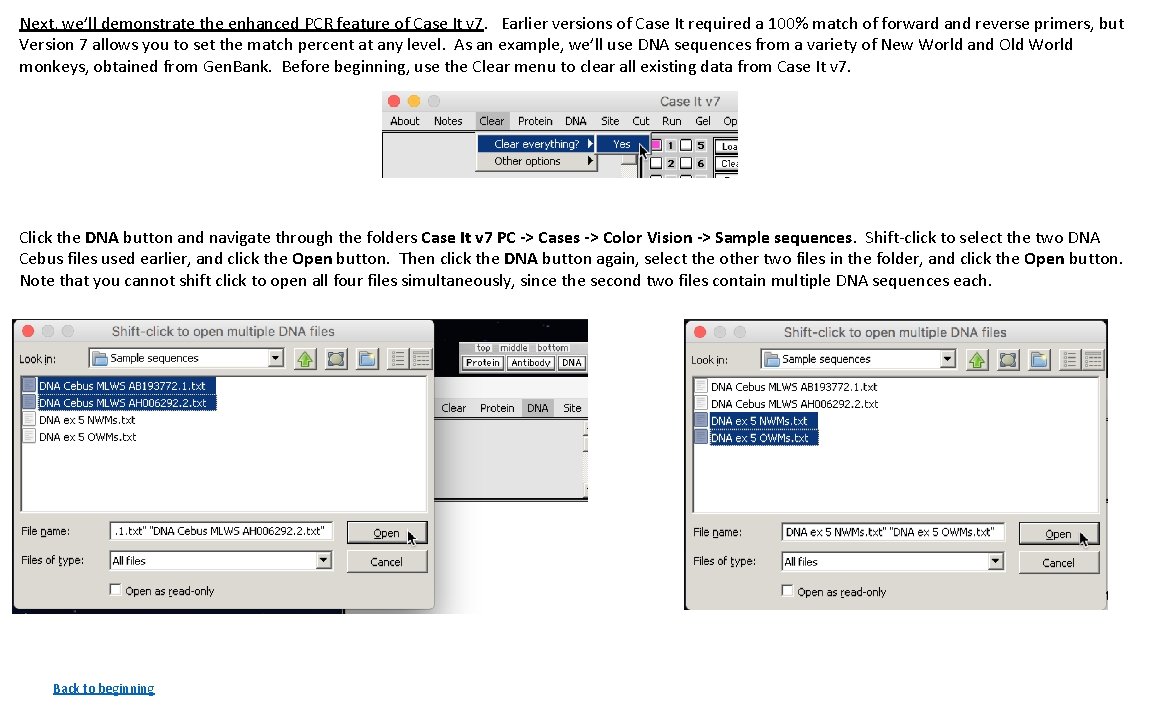
Task: Switch to Details view in the dialog
Action: tap(421, 358)
